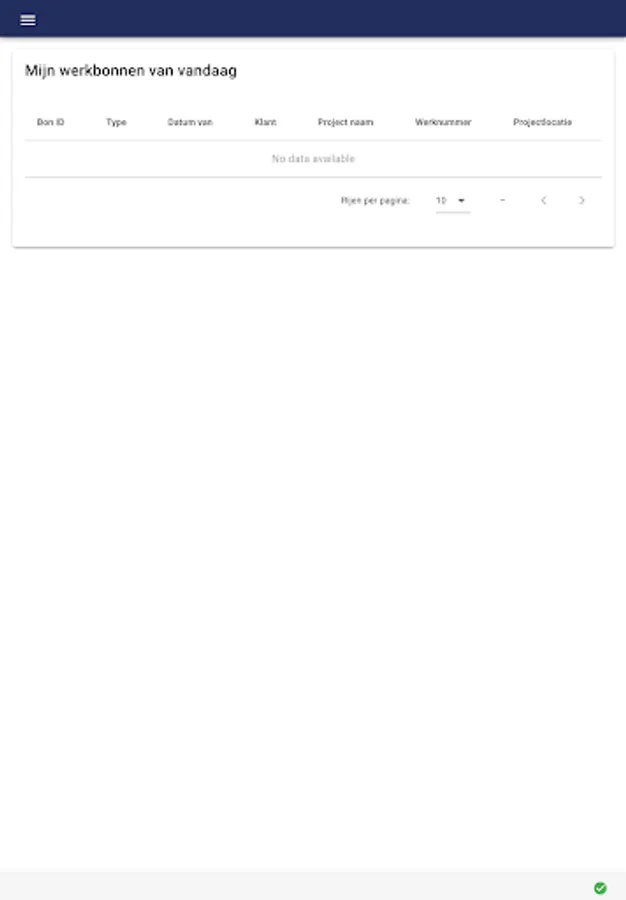Click the Rijen per pagina label
Viewport: 626px width, 900px height.
coord(375,200)
